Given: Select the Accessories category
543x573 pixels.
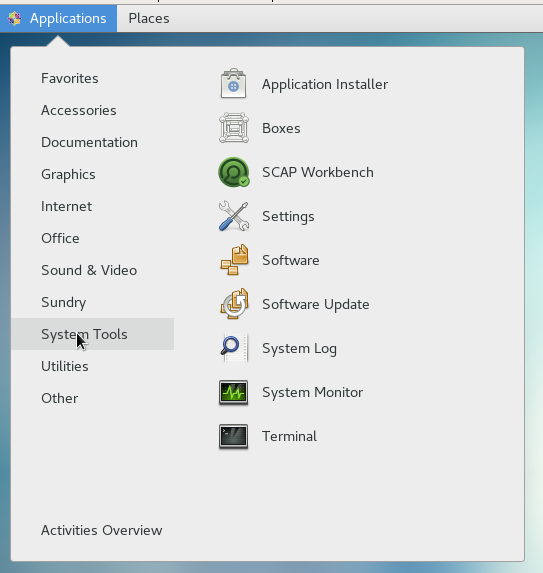Looking at the screenshot, I should [x=79, y=110].
